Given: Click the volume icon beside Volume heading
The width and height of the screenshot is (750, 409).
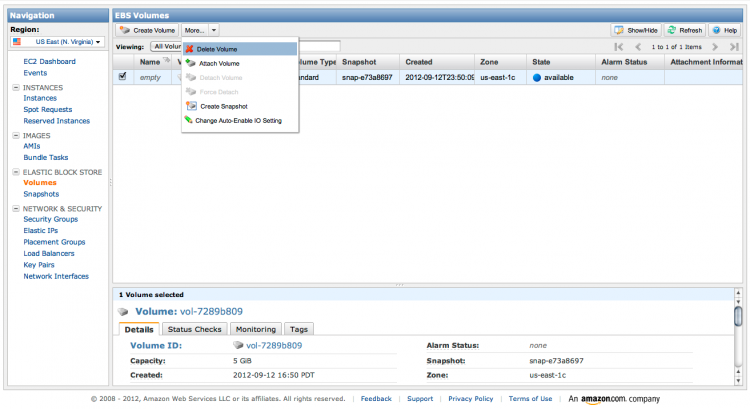Looking at the screenshot, I should click(x=123, y=312).
